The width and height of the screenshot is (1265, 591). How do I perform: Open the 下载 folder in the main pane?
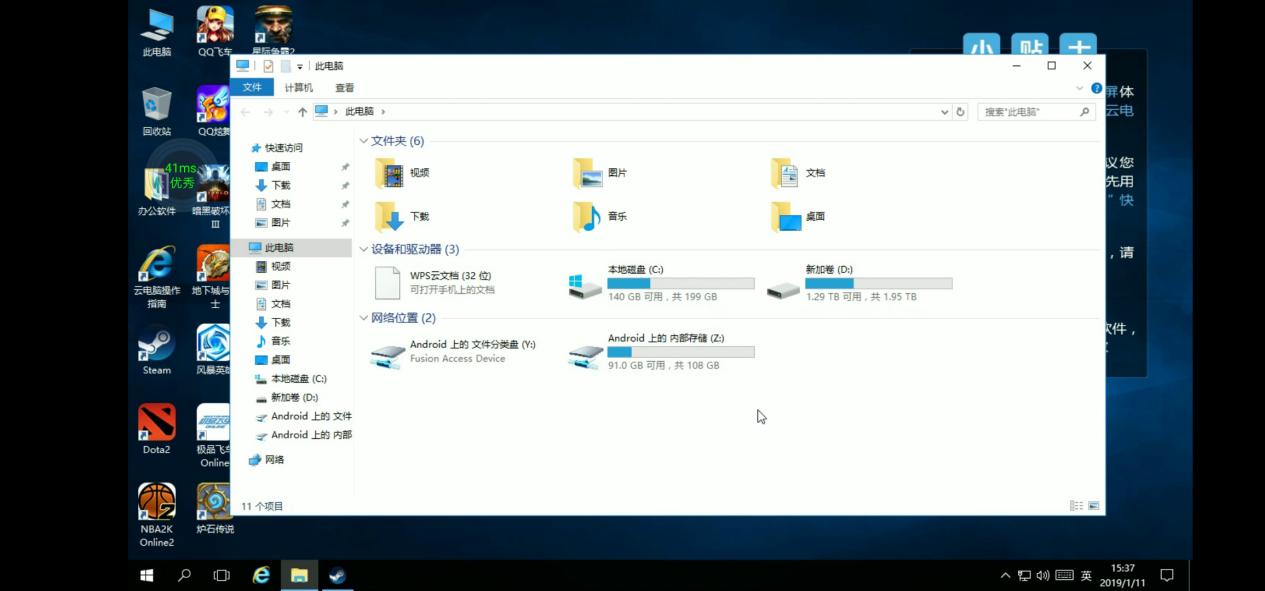pyautogui.click(x=403, y=216)
